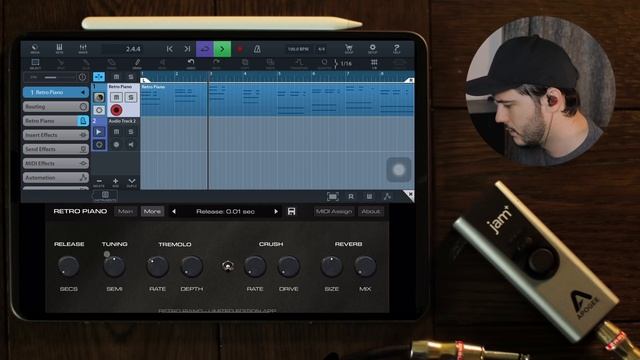Open the Media browser

coord(35,49)
